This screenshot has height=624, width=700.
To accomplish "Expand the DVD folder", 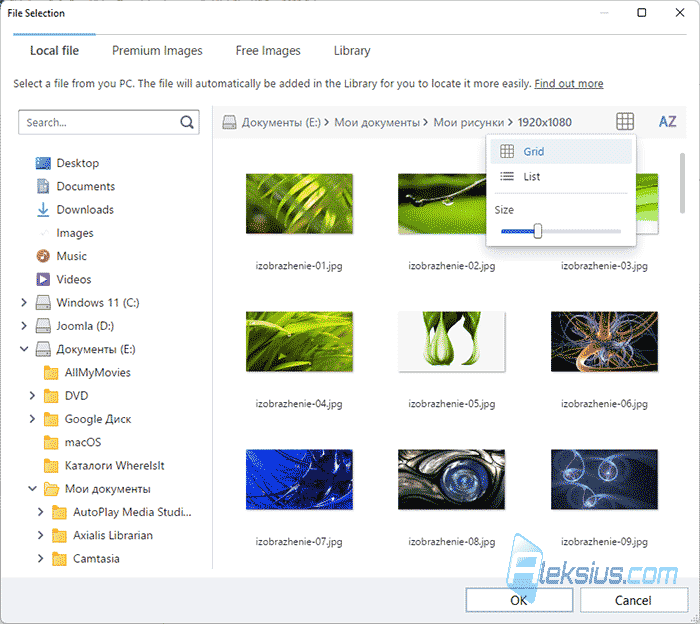I will coord(32,396).
